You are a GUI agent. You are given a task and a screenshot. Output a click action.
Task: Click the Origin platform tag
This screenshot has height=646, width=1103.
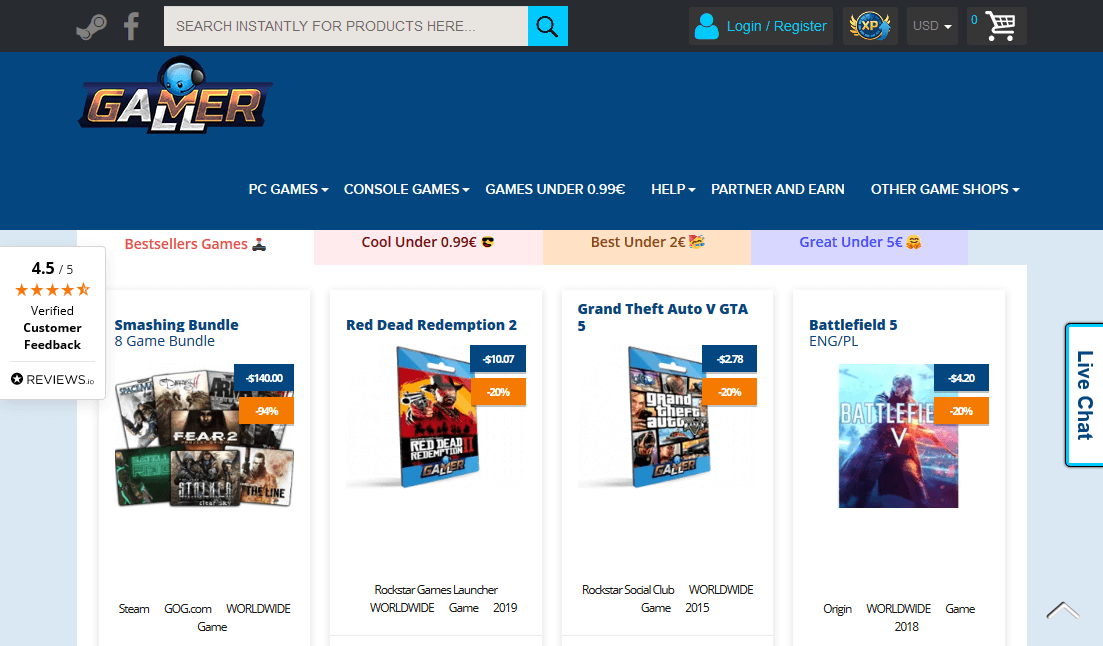tap(837, 609)
